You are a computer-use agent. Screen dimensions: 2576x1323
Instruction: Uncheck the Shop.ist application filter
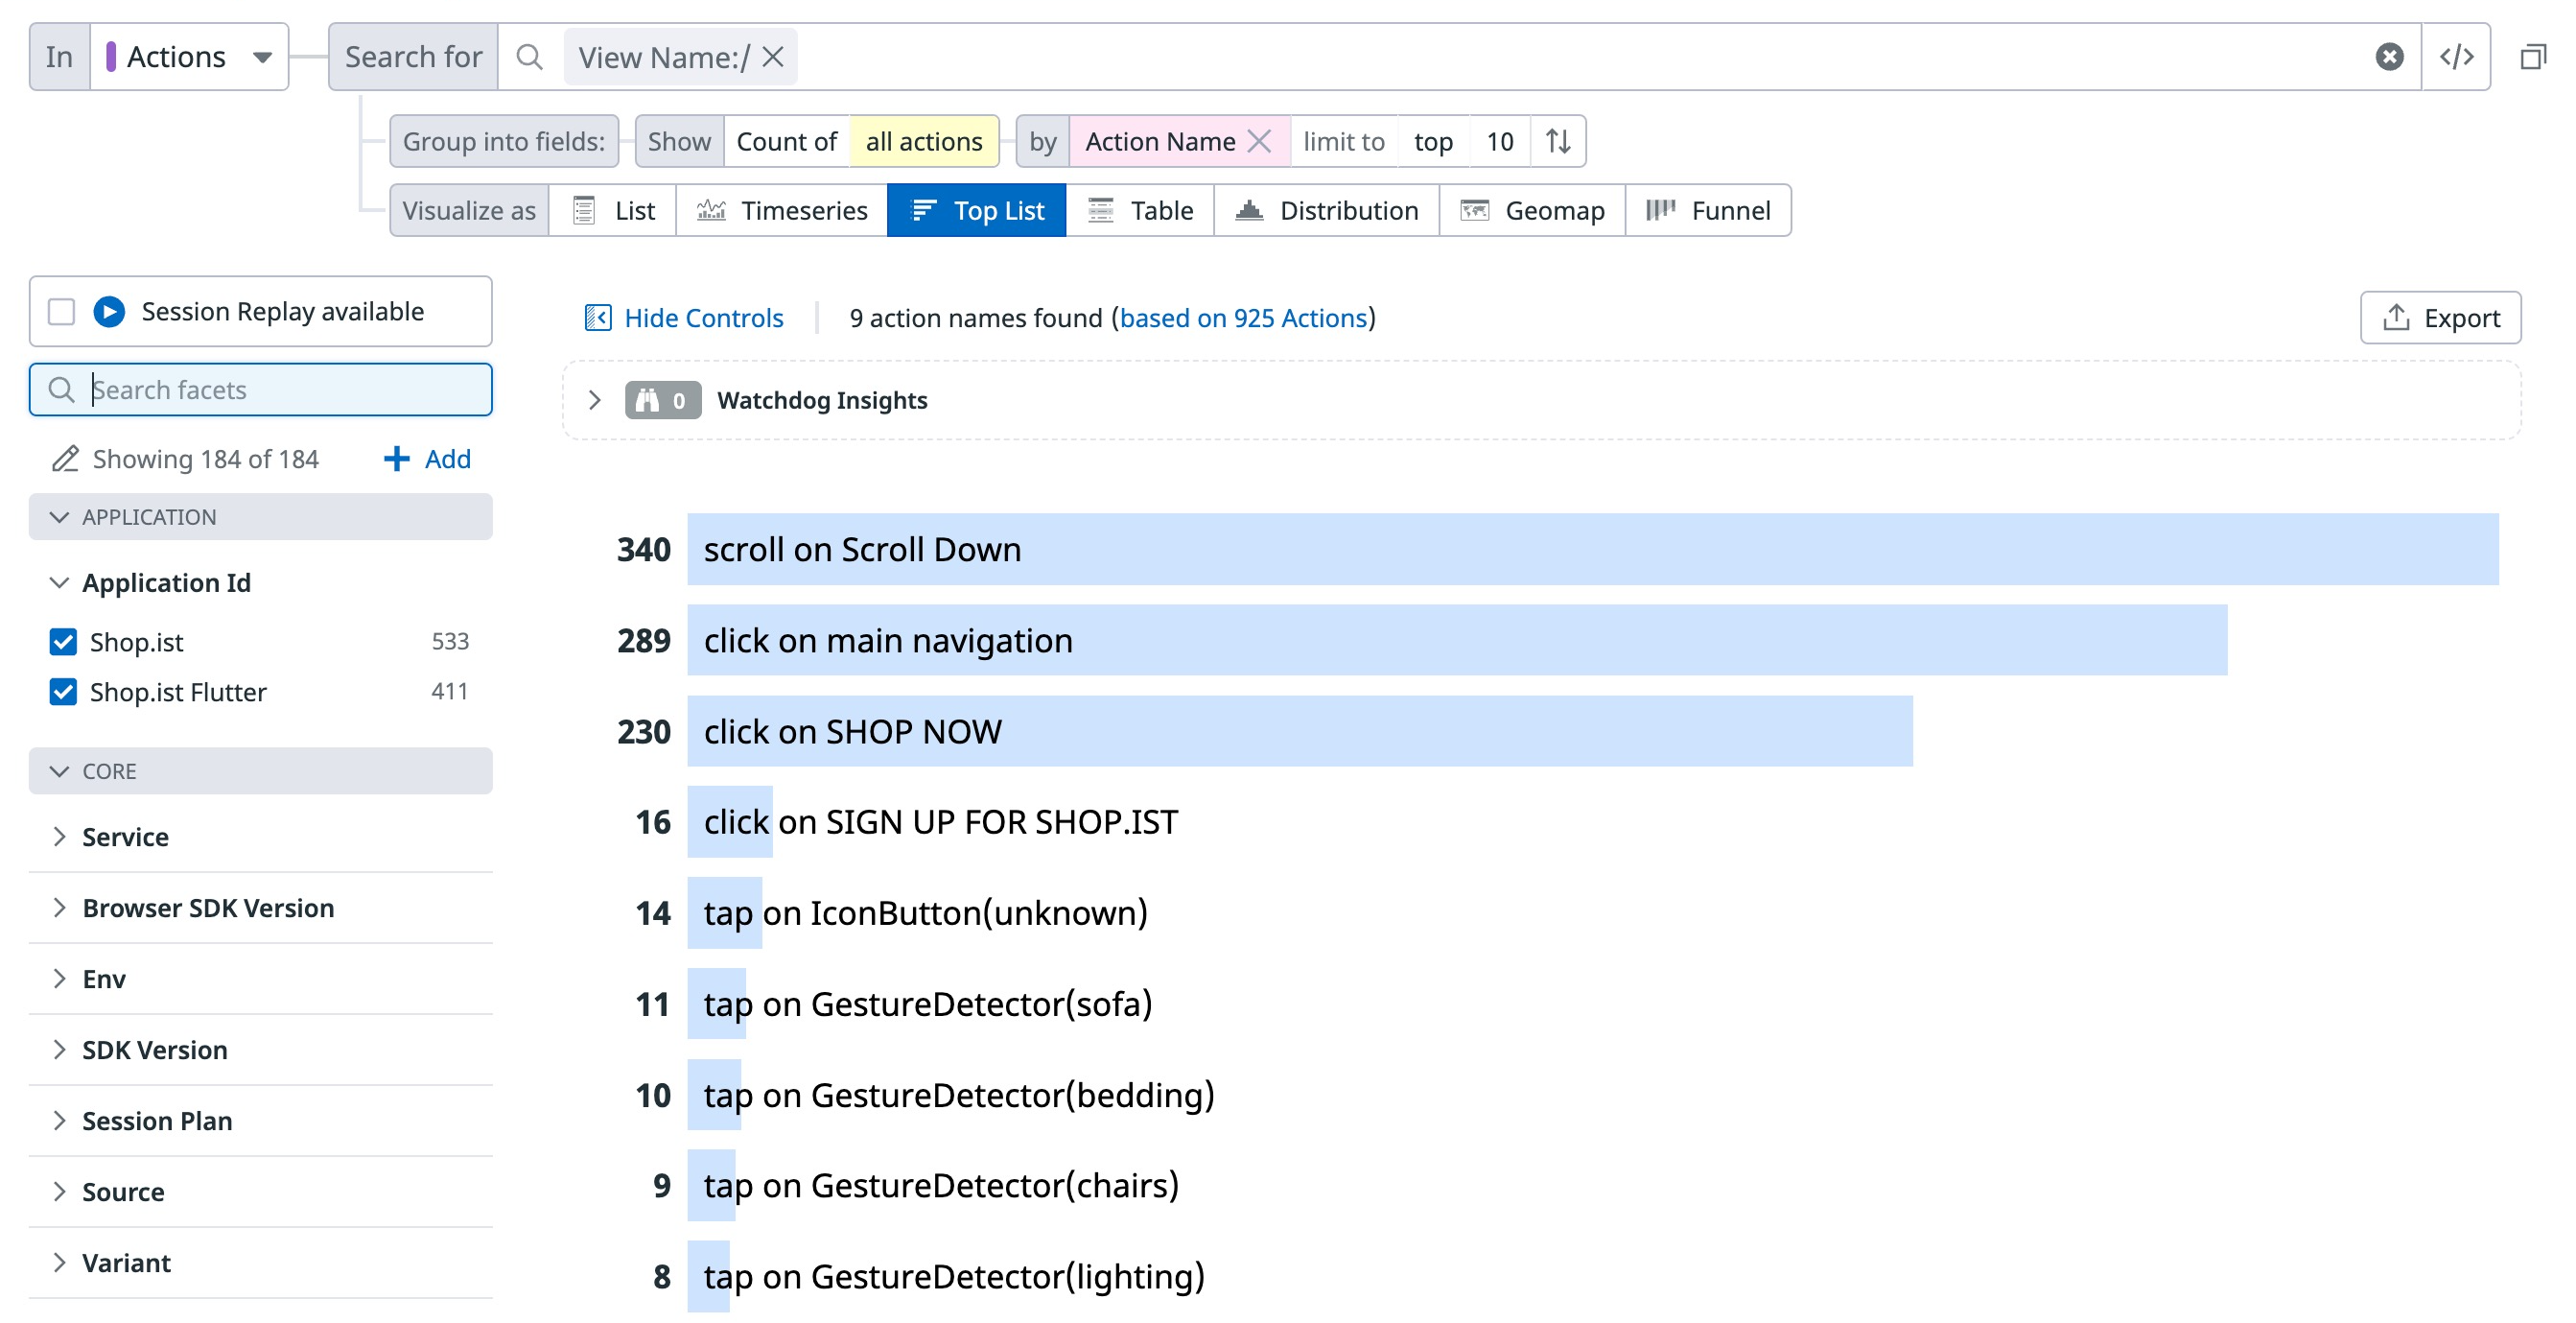pyautogui.click(x=63, y=641)
